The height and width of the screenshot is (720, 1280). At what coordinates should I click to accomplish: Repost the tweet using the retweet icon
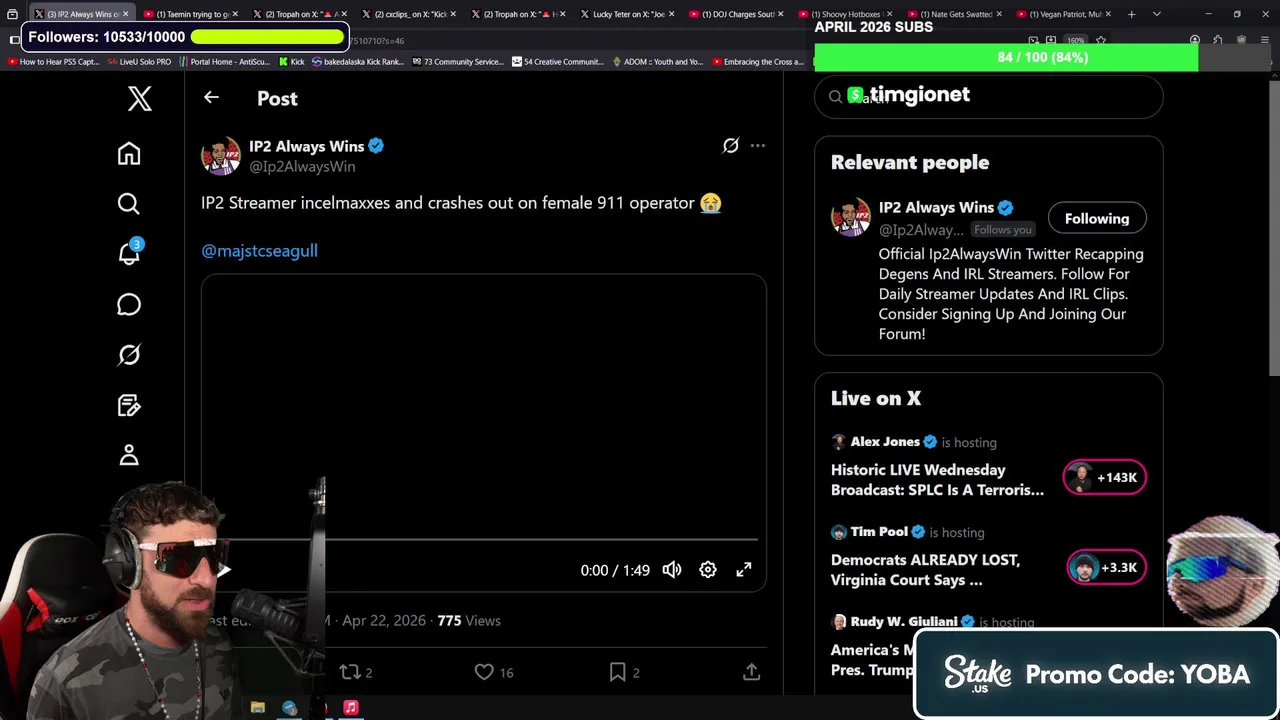pos(350,672)
